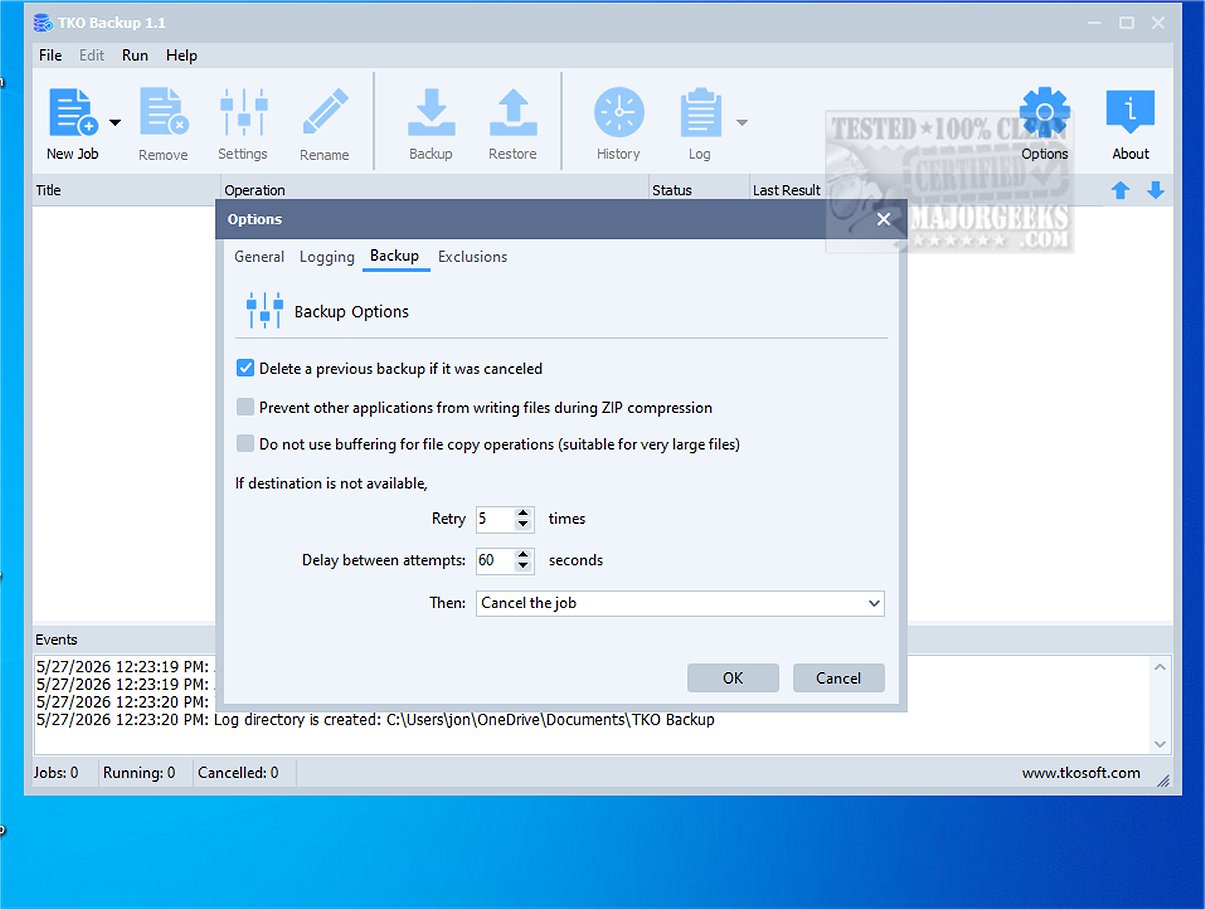Image resolution: width=1205 pixels, height=910 pixels.
Task: Open the Settings toolbar icon
Action: [x=243, y=112]
